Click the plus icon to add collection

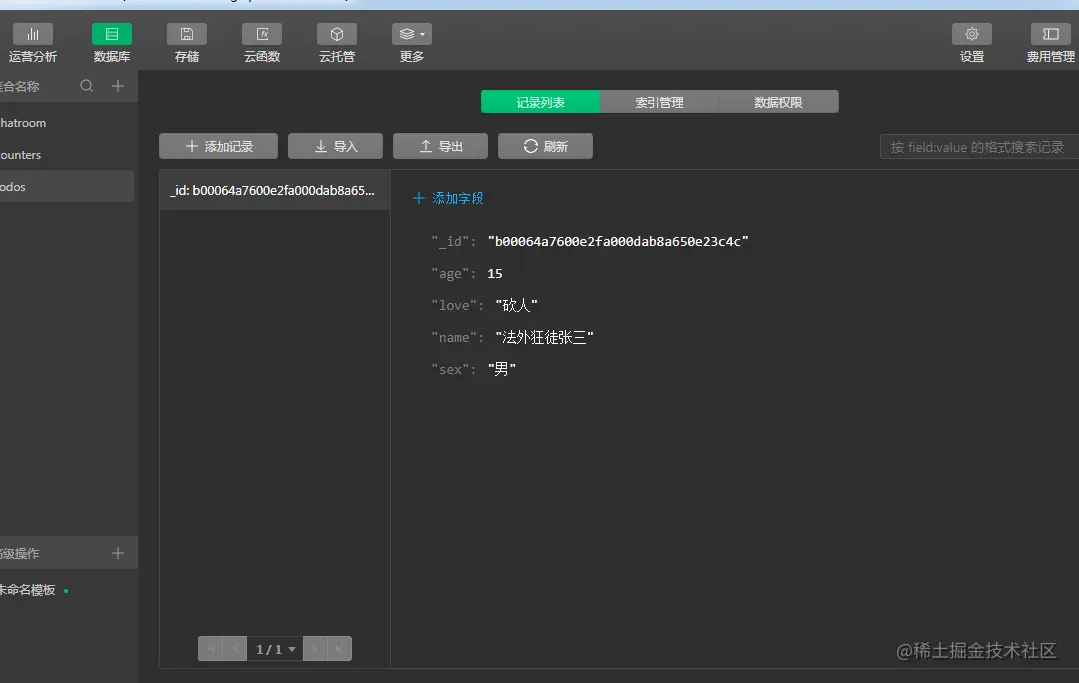click(118, 86)
